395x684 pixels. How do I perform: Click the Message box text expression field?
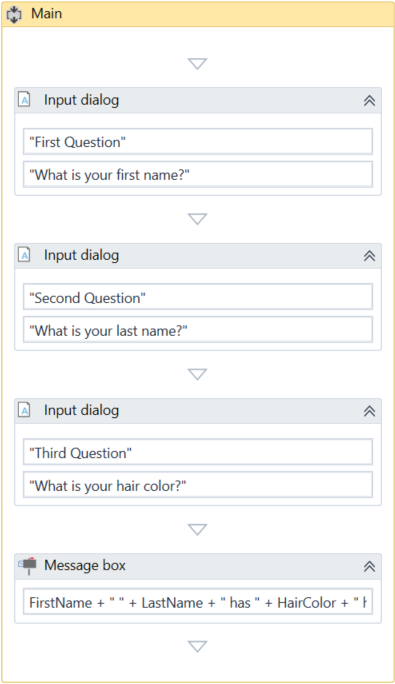pos(198,602)
